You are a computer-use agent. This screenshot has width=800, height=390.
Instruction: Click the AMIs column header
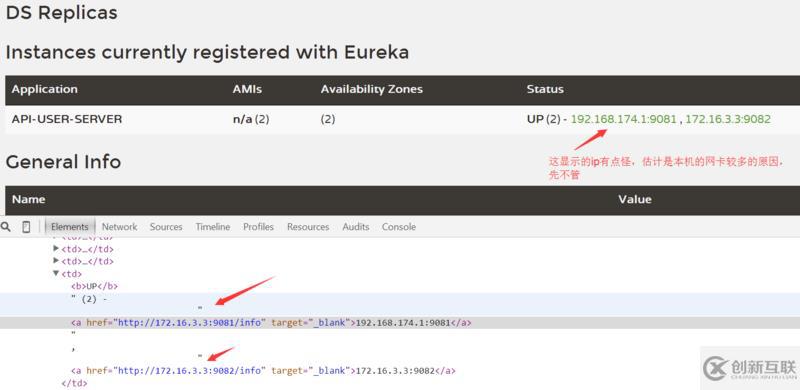point(247,89)
